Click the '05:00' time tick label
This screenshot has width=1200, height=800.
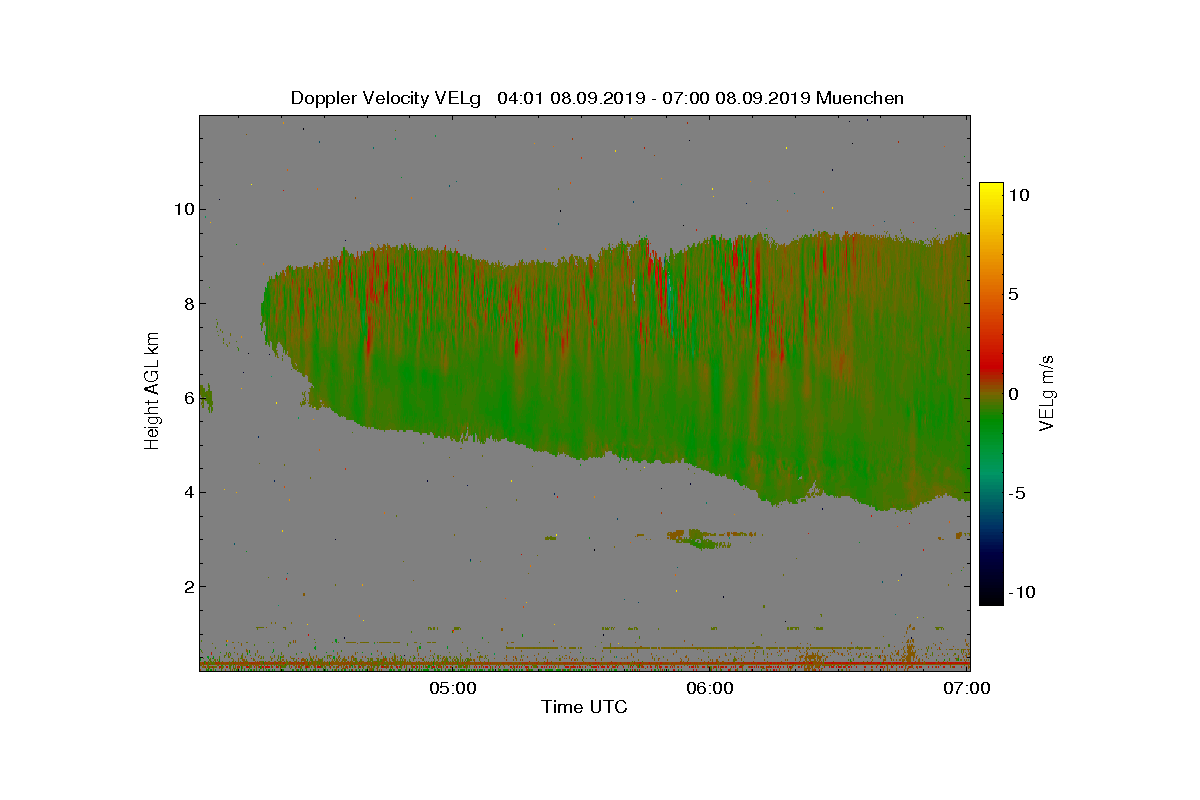tap(452, 688)
